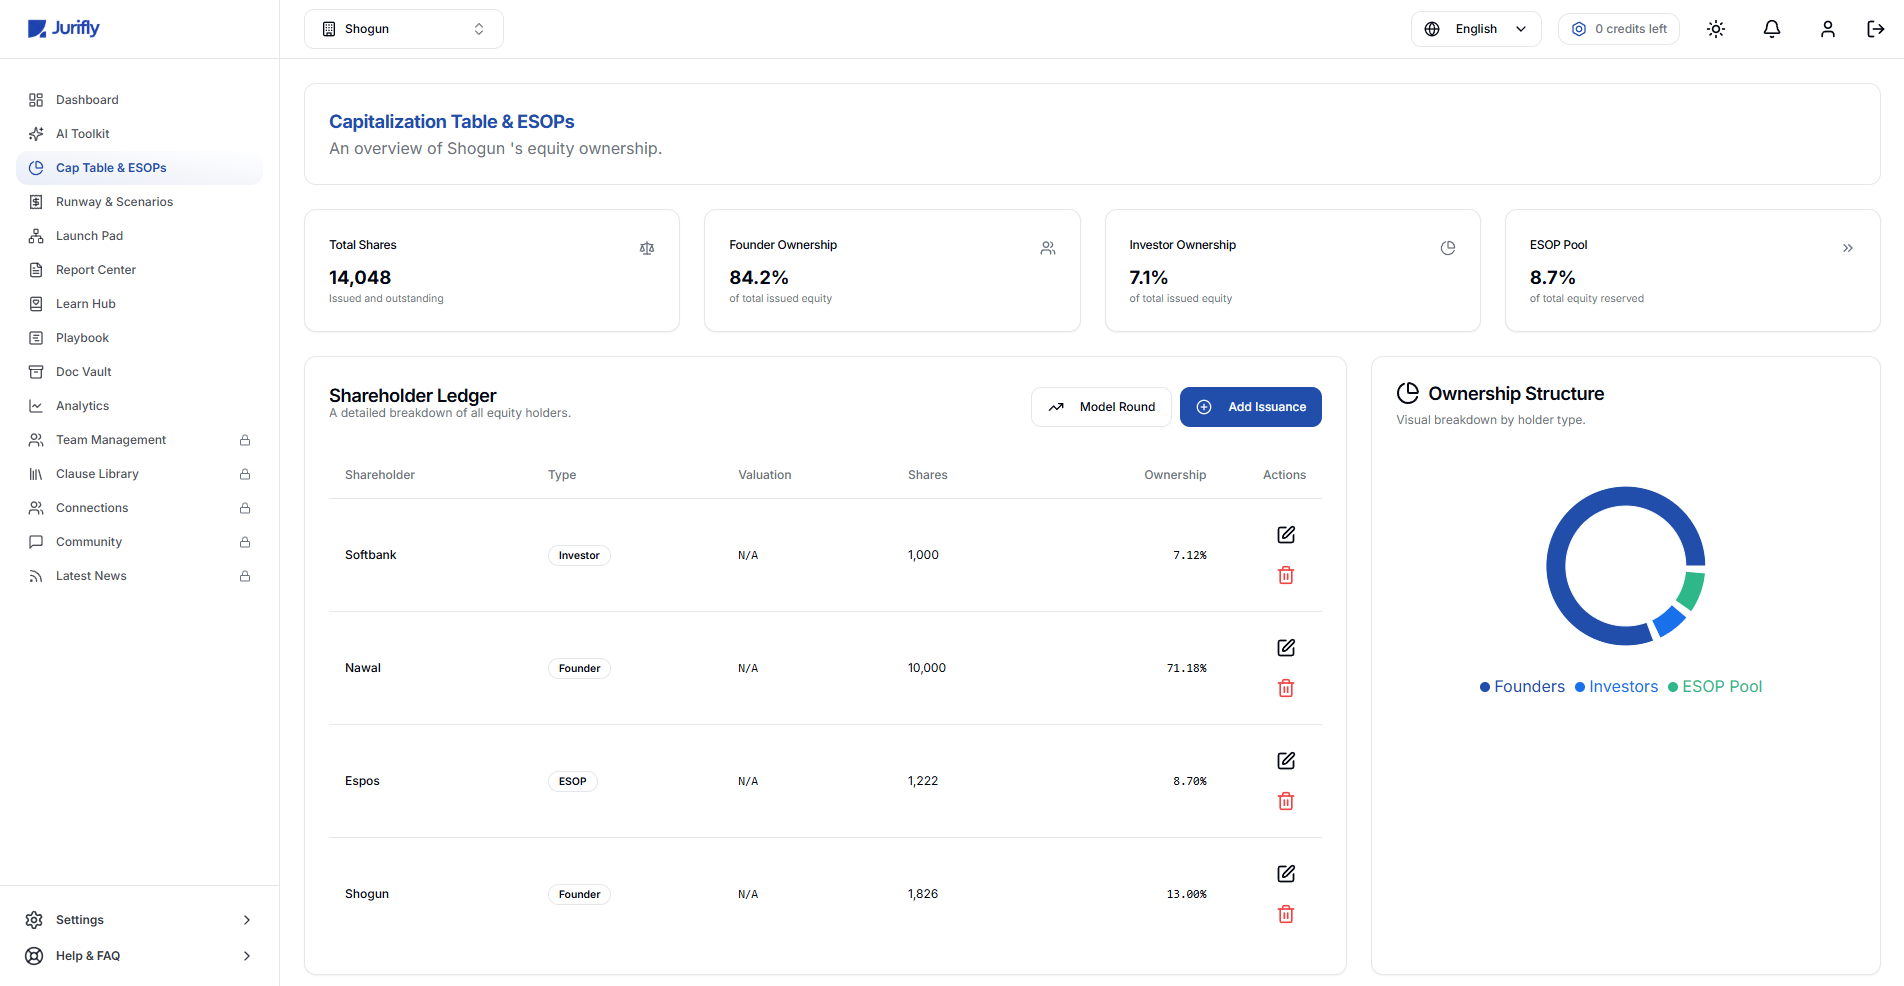Click the pie icon on Investor Ownership card
This screenshot has height=986, width=1904.
point(1448,248)
